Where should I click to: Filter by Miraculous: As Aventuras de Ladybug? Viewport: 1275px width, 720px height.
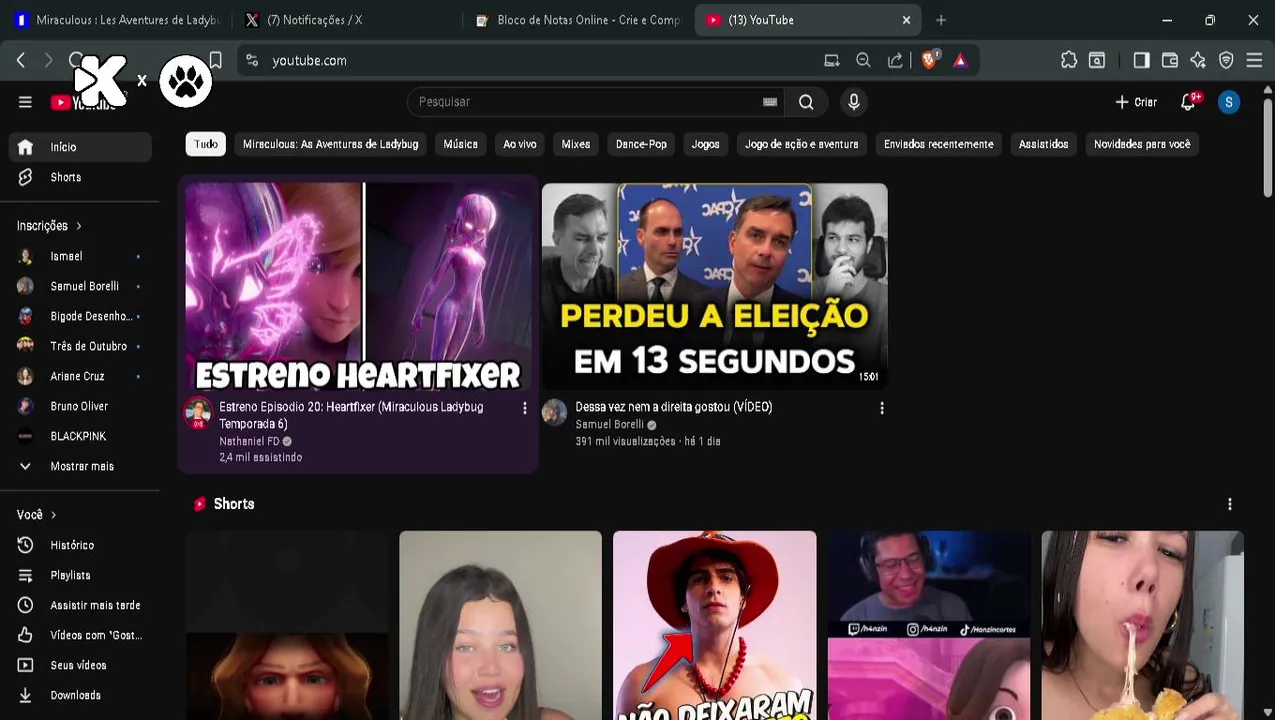pos(330,144)
